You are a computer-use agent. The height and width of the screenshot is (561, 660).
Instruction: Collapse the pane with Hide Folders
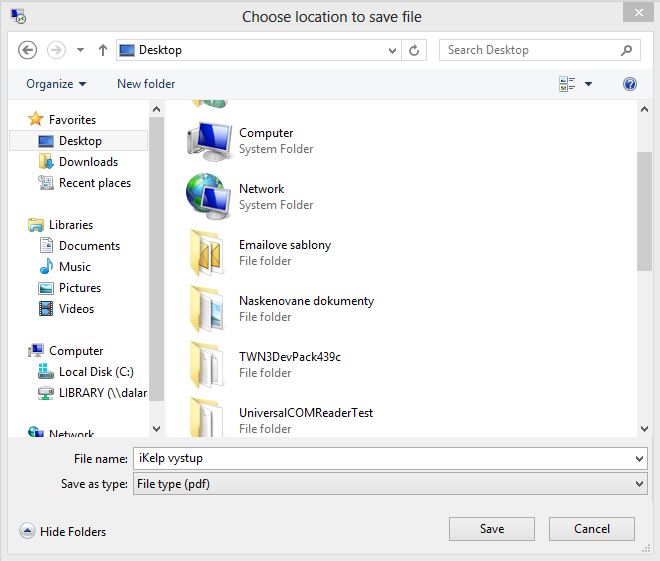(63, 531)
